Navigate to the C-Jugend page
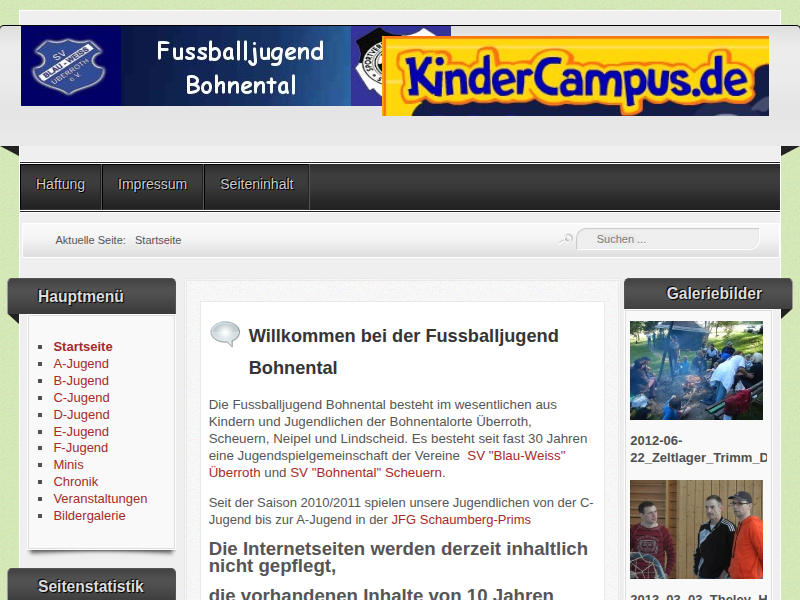Viewport: 800px width, 600px height. click(81, 398)
